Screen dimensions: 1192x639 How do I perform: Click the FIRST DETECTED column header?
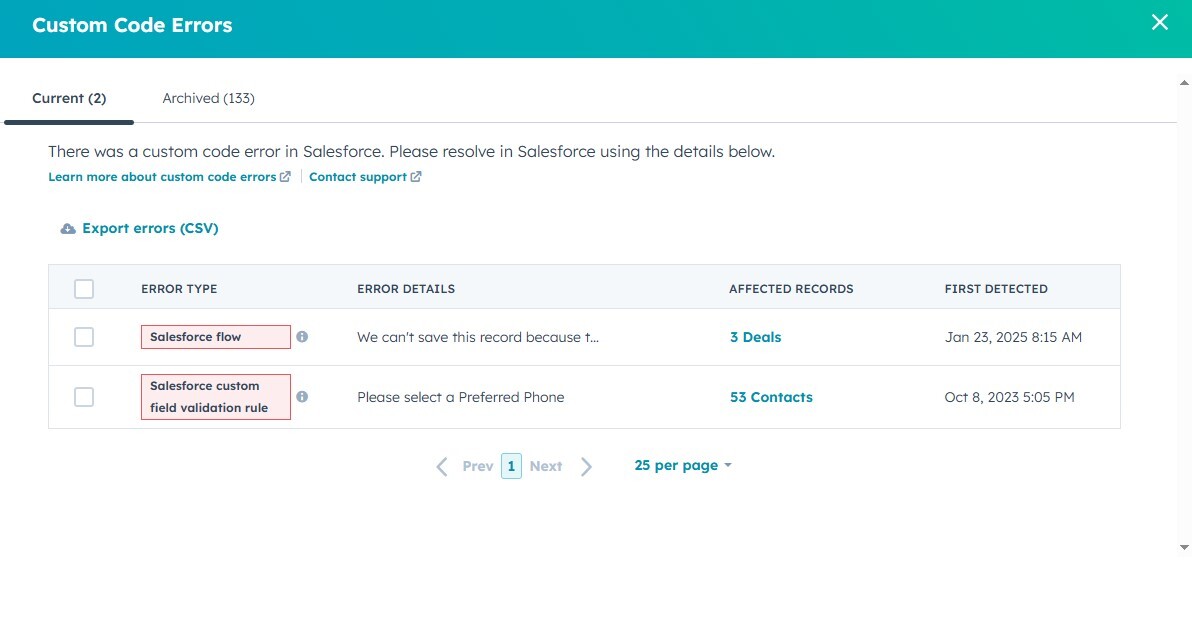click(x=996, y=289)
